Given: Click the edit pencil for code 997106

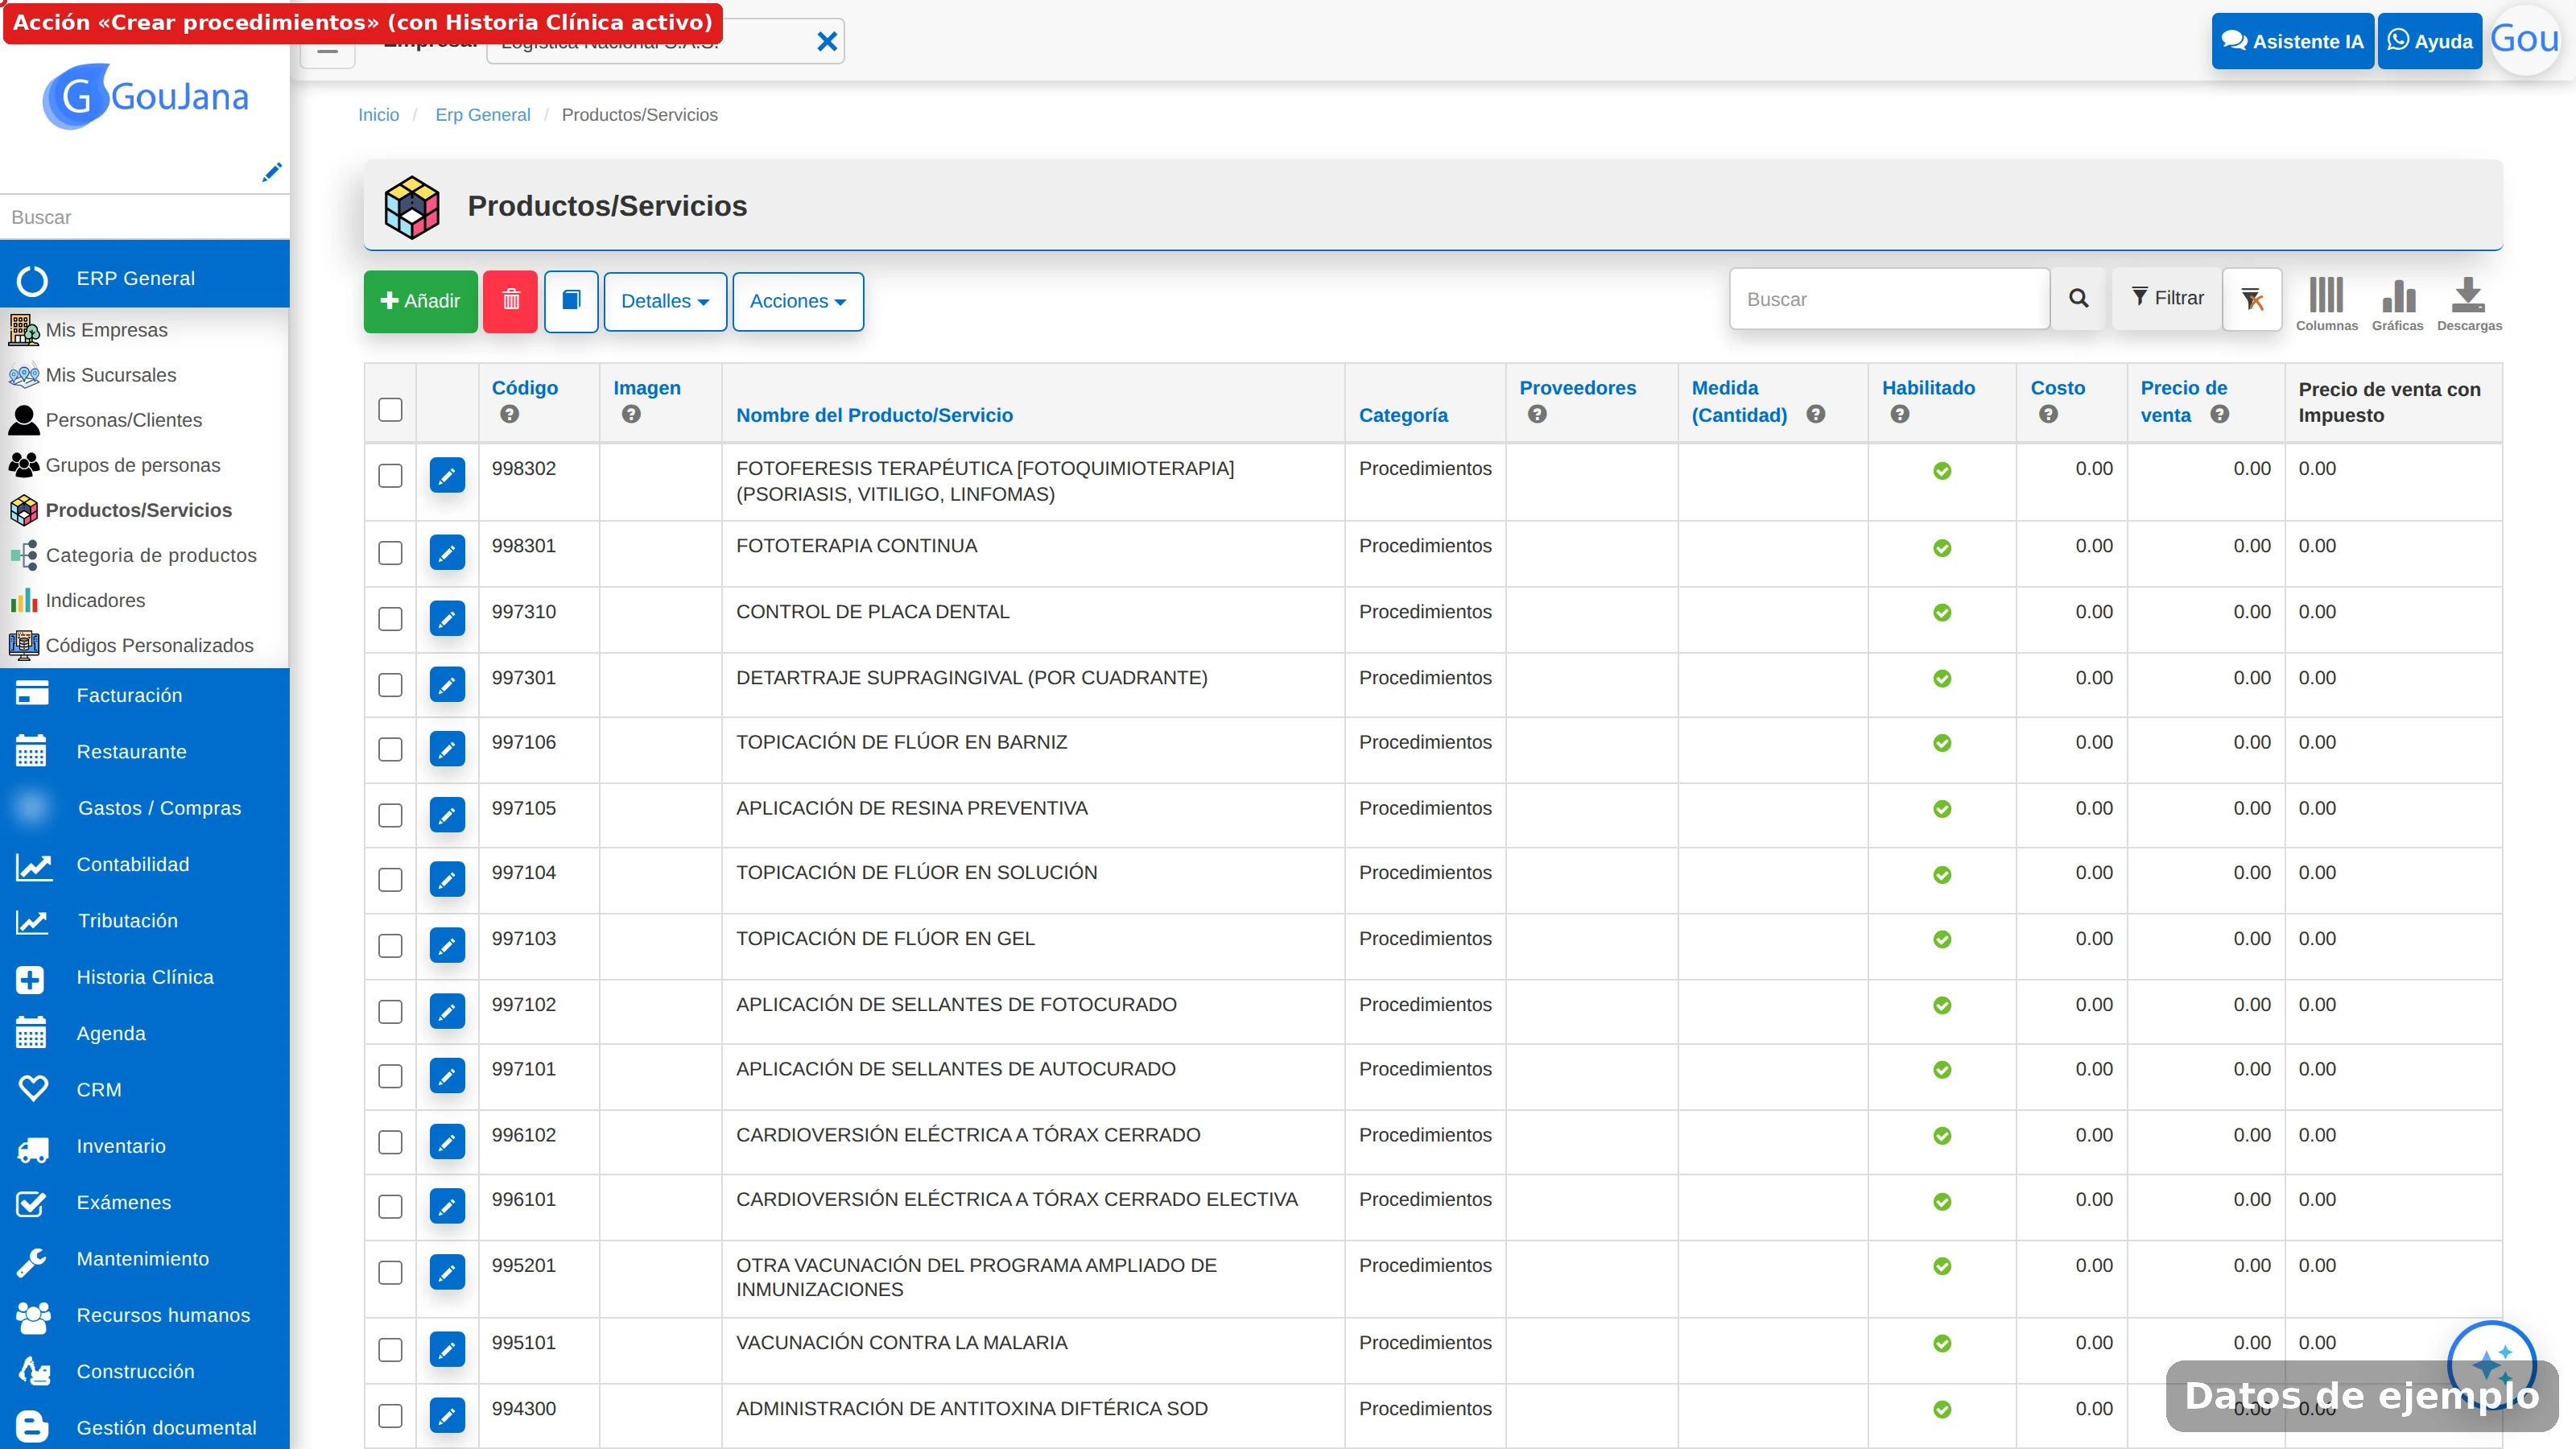Looking at the screenshot, I should (x=447, y=749).
